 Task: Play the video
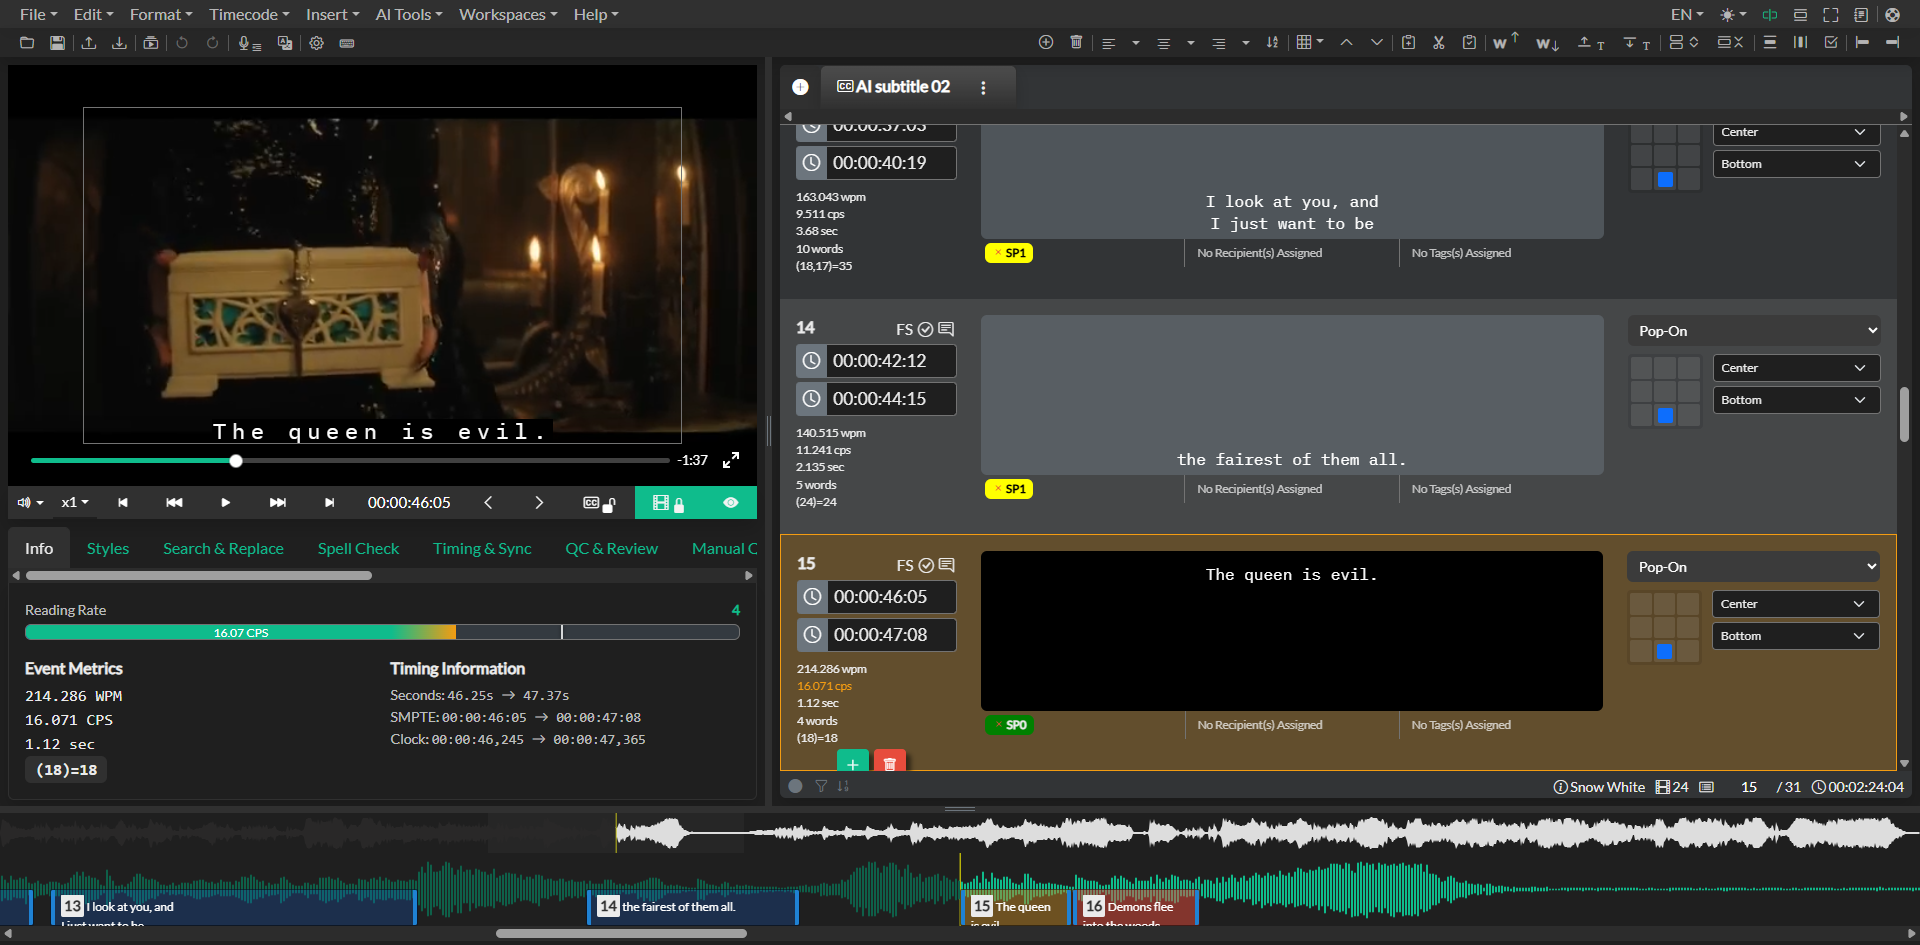coord(225,502)
